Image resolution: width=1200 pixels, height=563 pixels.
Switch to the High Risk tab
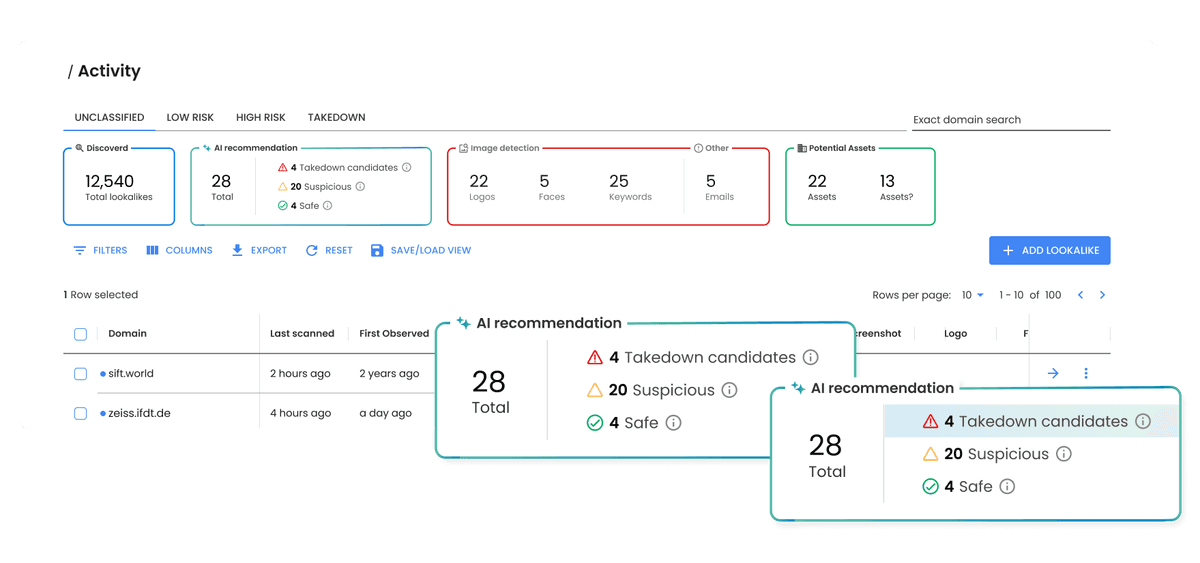[x=260, y=118]
